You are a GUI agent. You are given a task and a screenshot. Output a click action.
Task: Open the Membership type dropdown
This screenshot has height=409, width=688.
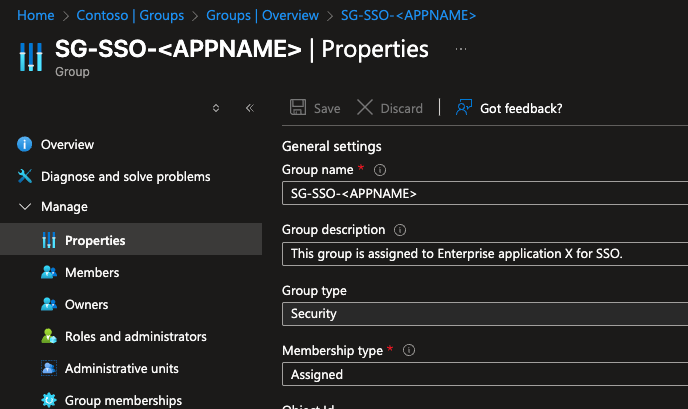click(484, 375)
